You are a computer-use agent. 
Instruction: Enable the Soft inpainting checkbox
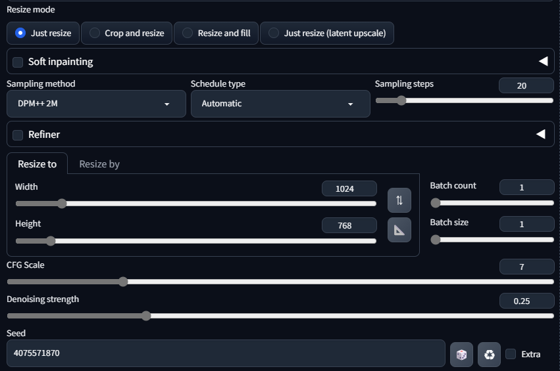click(18, 62)
